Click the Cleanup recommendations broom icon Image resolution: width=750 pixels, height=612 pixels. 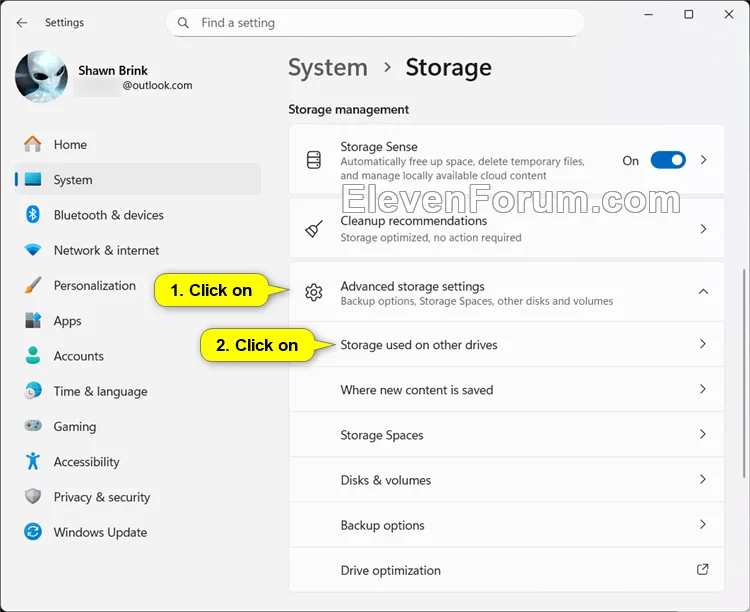pos(314,229)
